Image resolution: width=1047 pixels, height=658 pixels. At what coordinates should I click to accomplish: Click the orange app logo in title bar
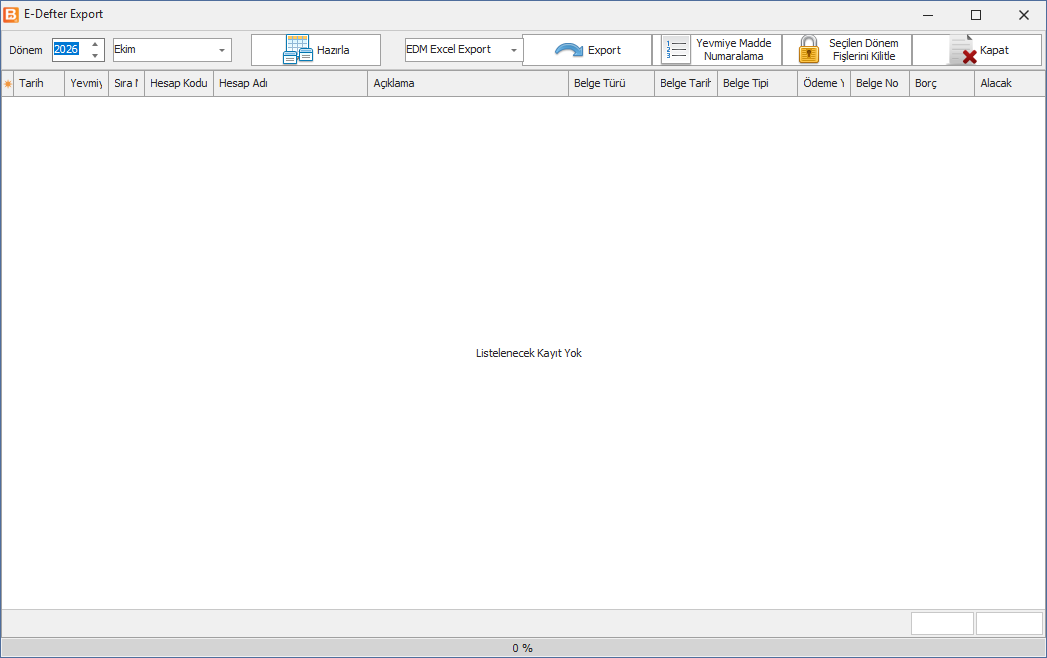click(x=11, y=14)
